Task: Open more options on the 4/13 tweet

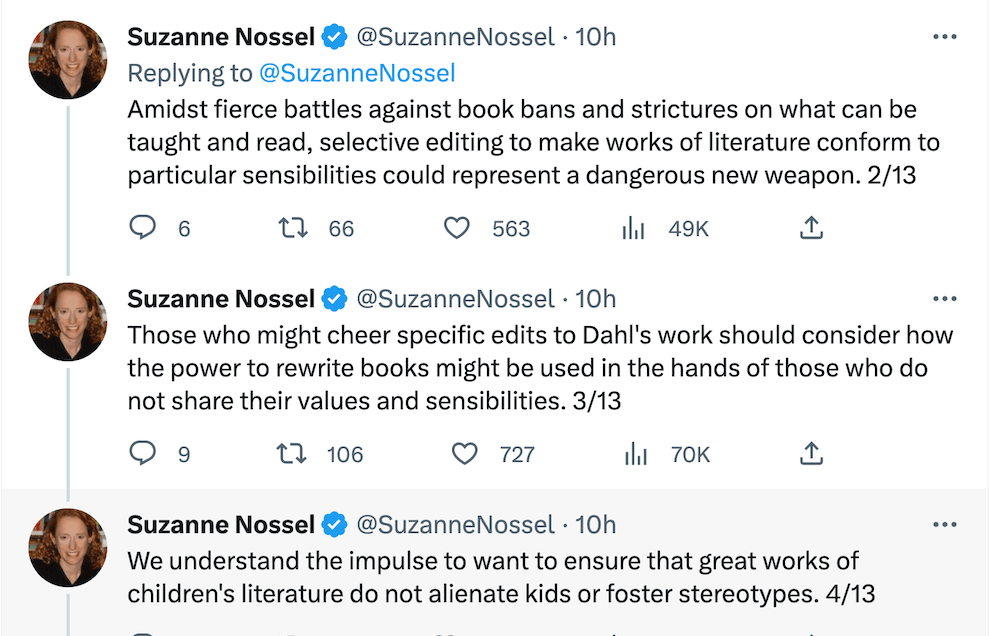Action: click(x=944, y=525)
